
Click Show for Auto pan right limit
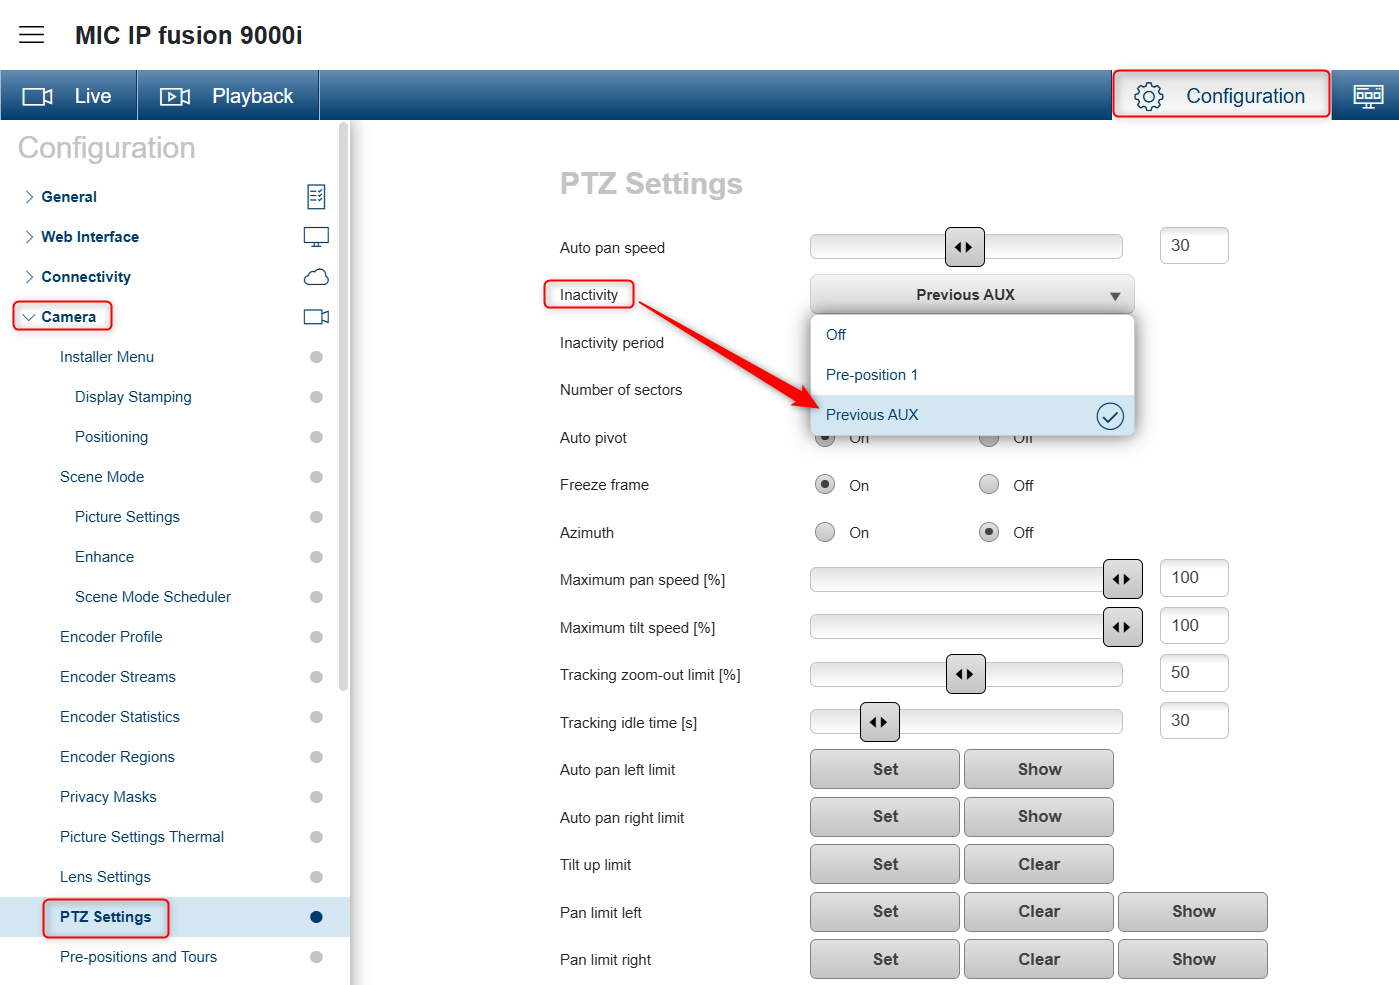coord(1039,817)
